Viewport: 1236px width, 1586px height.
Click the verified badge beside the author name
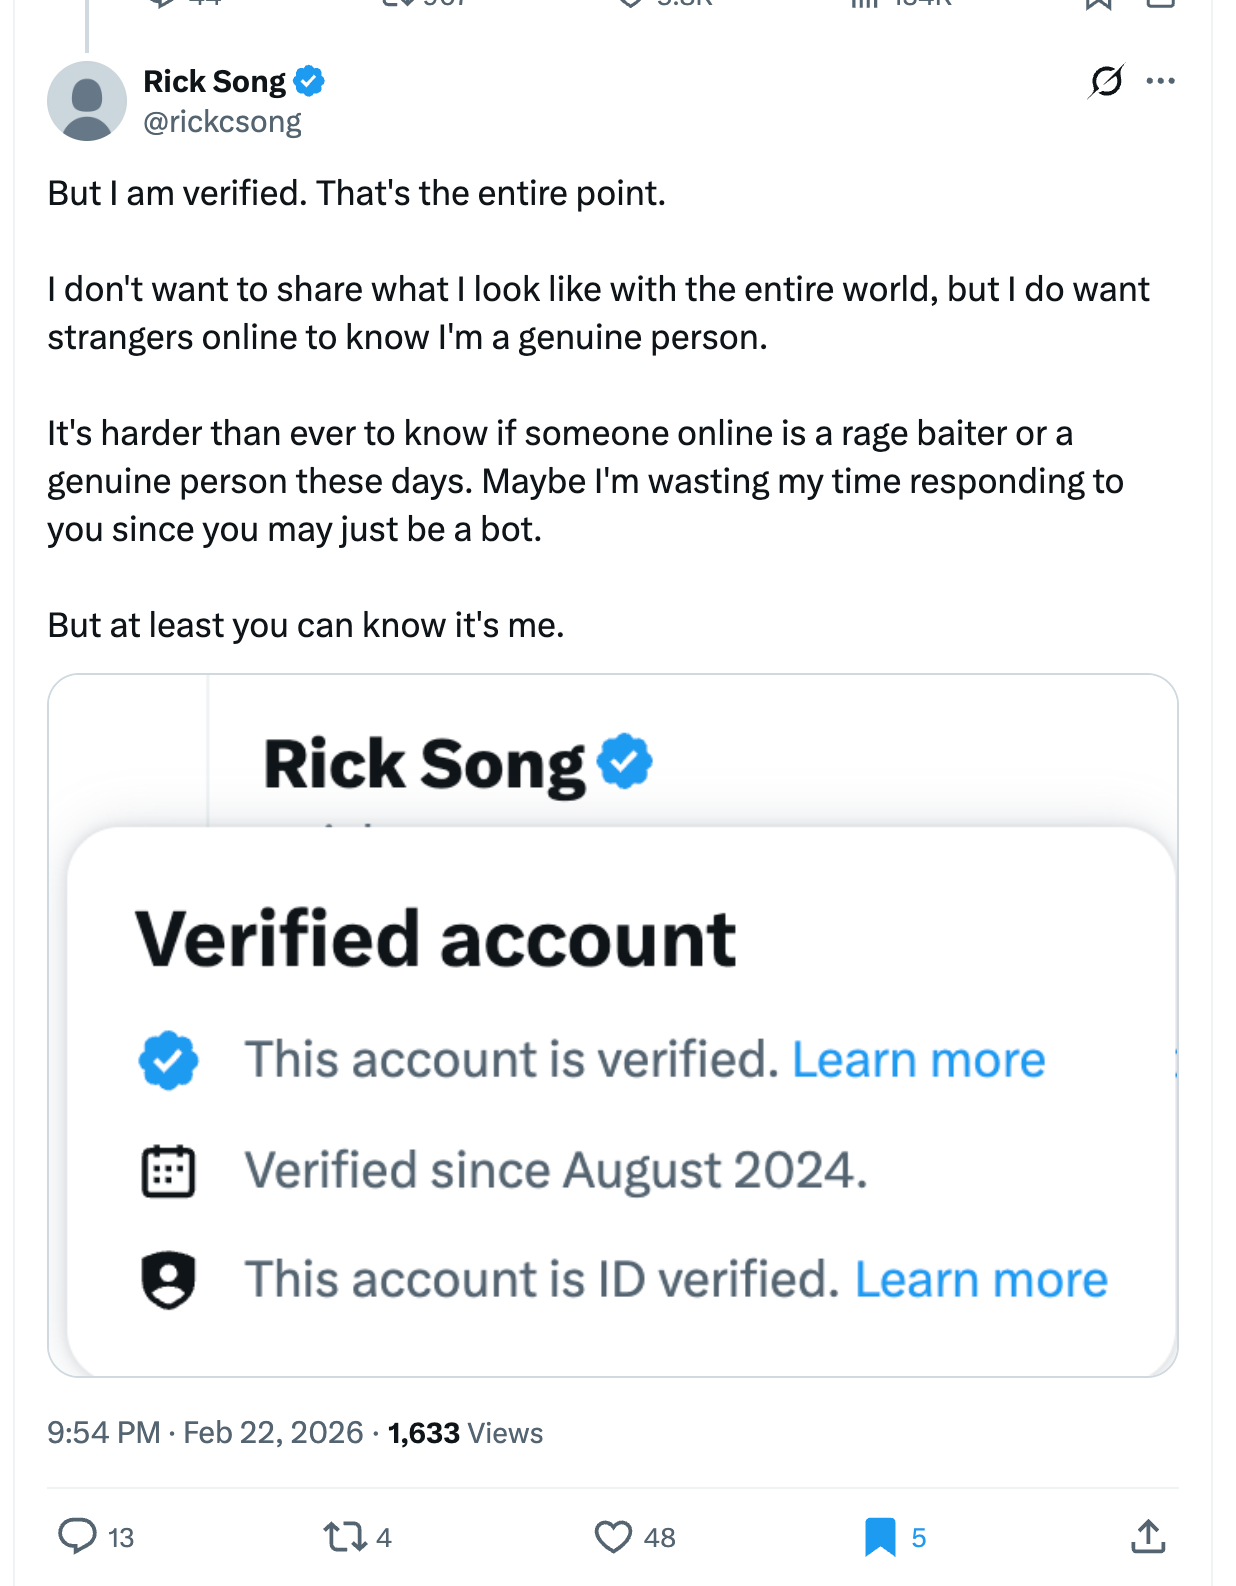click(x=309, y=81)
